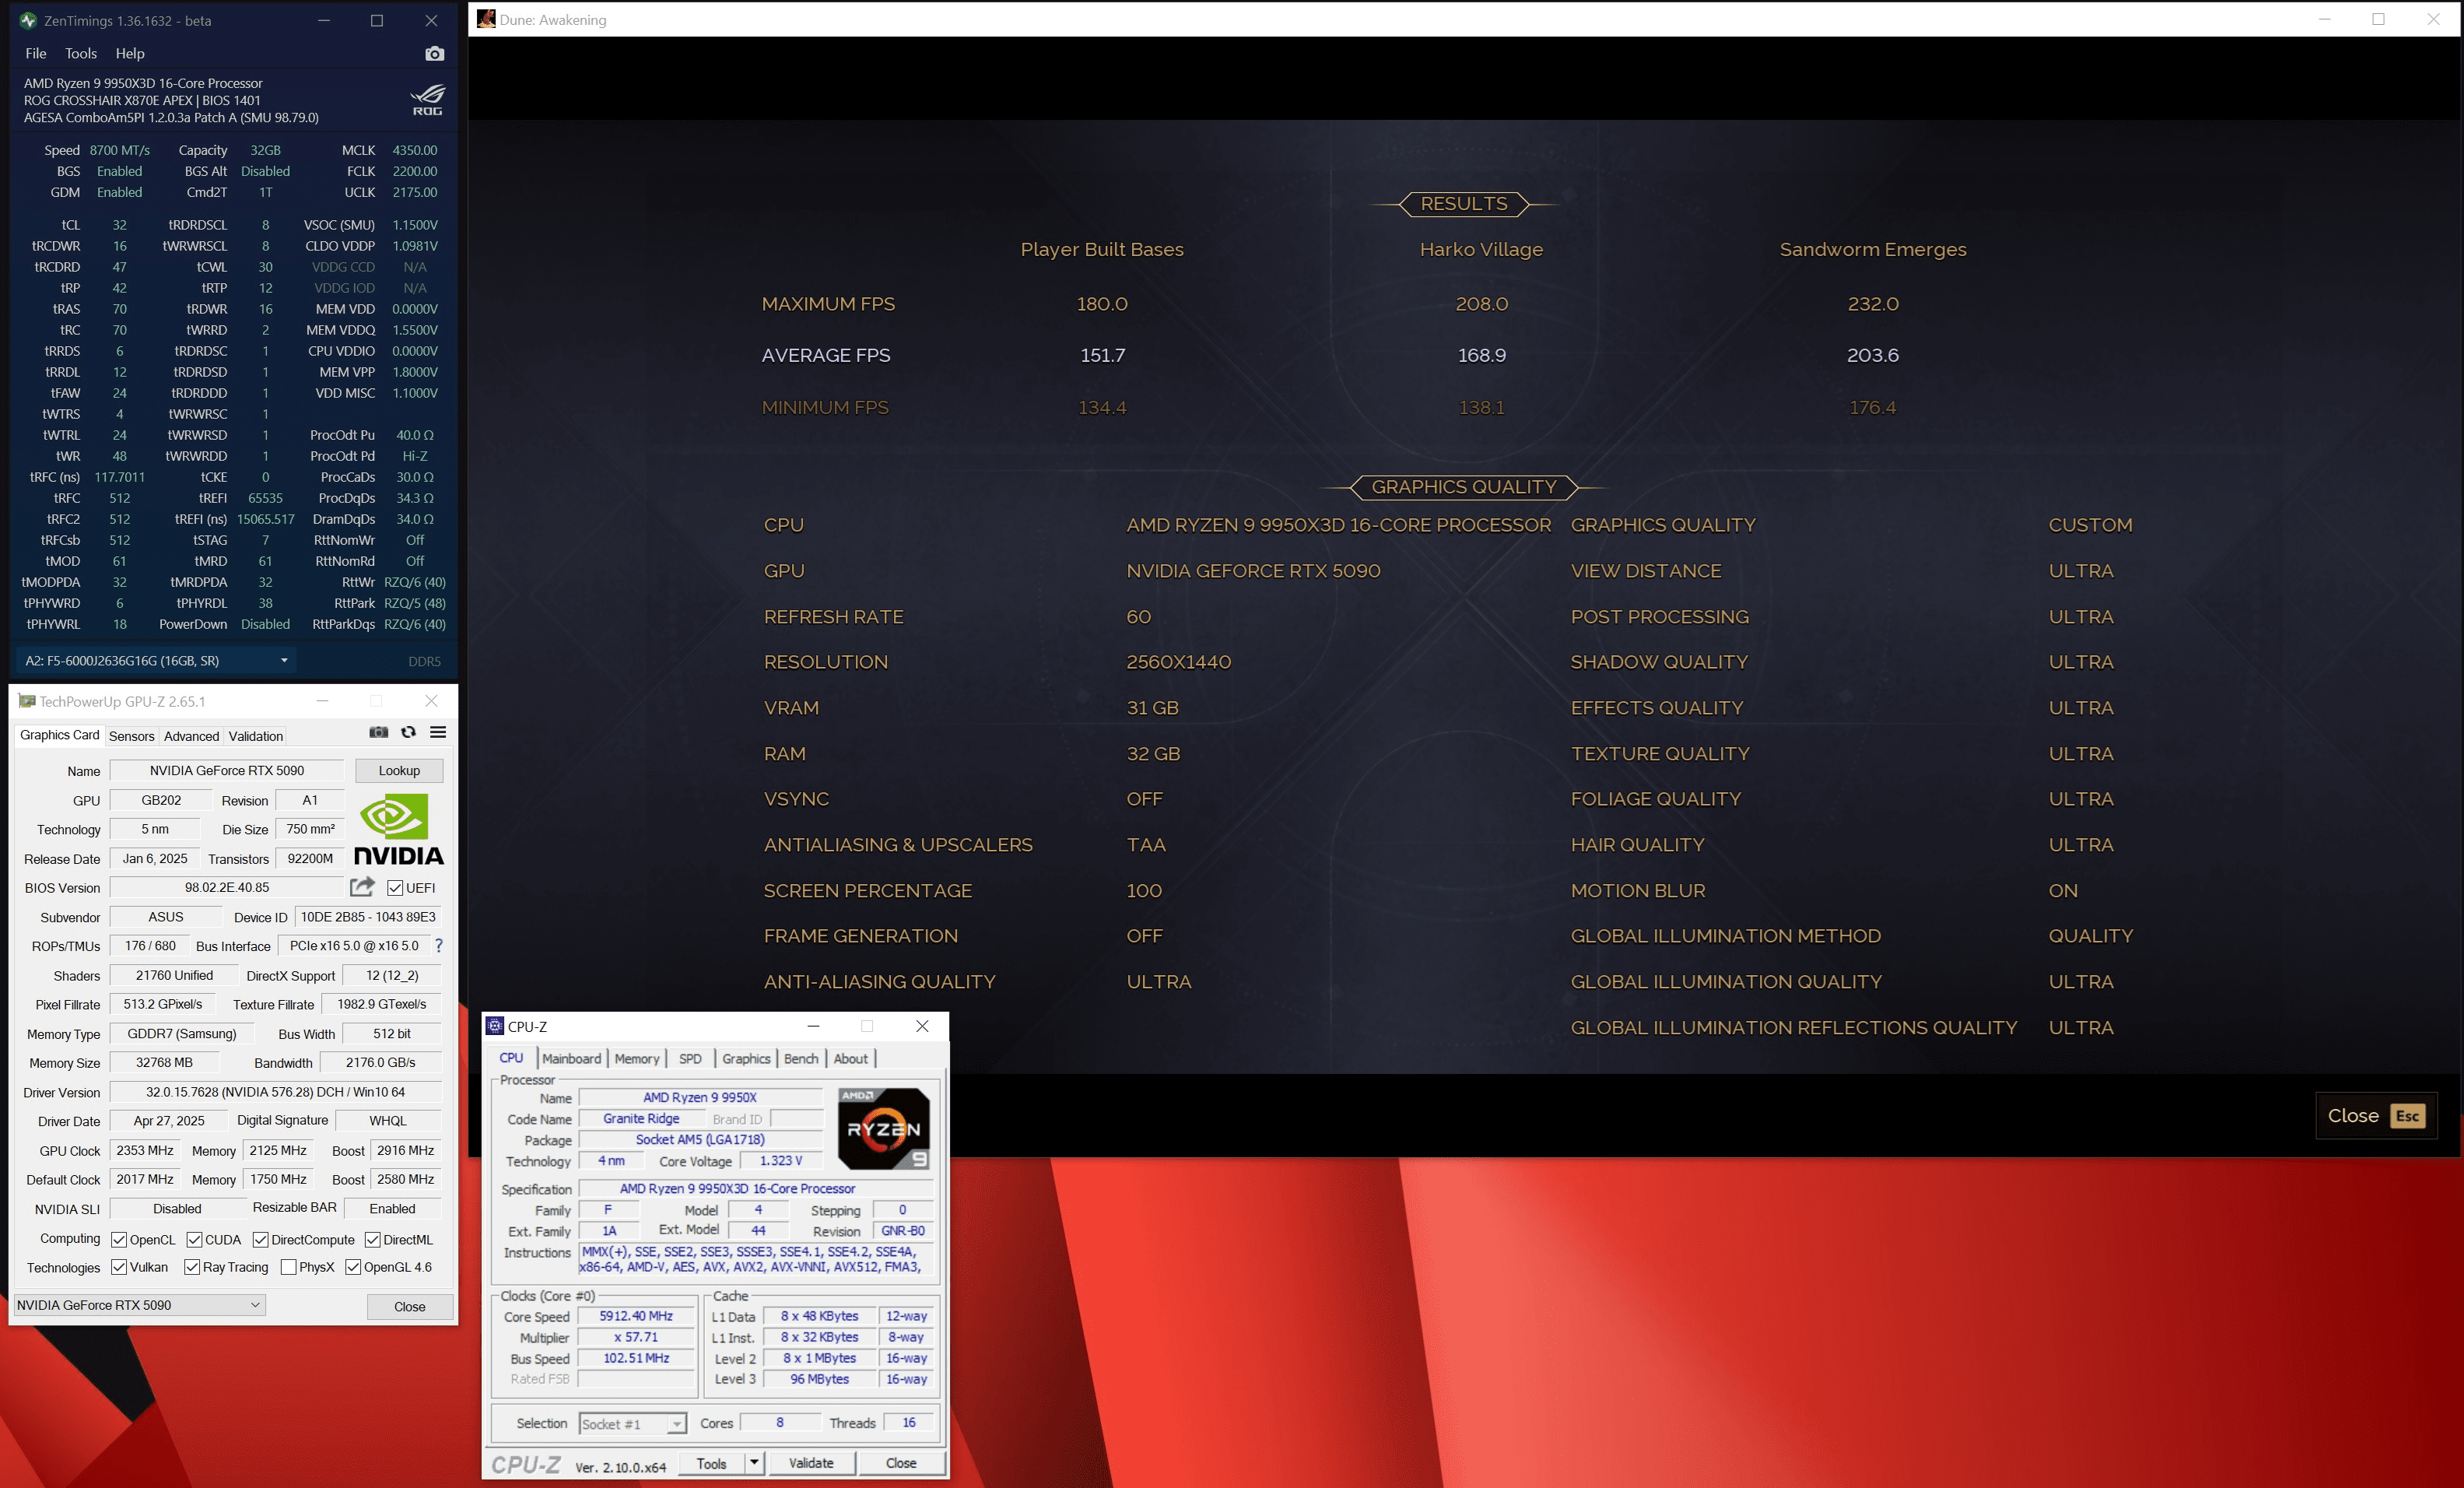
Task: Open the File menu in ZenTimings
Action: (x=36, y=53)
